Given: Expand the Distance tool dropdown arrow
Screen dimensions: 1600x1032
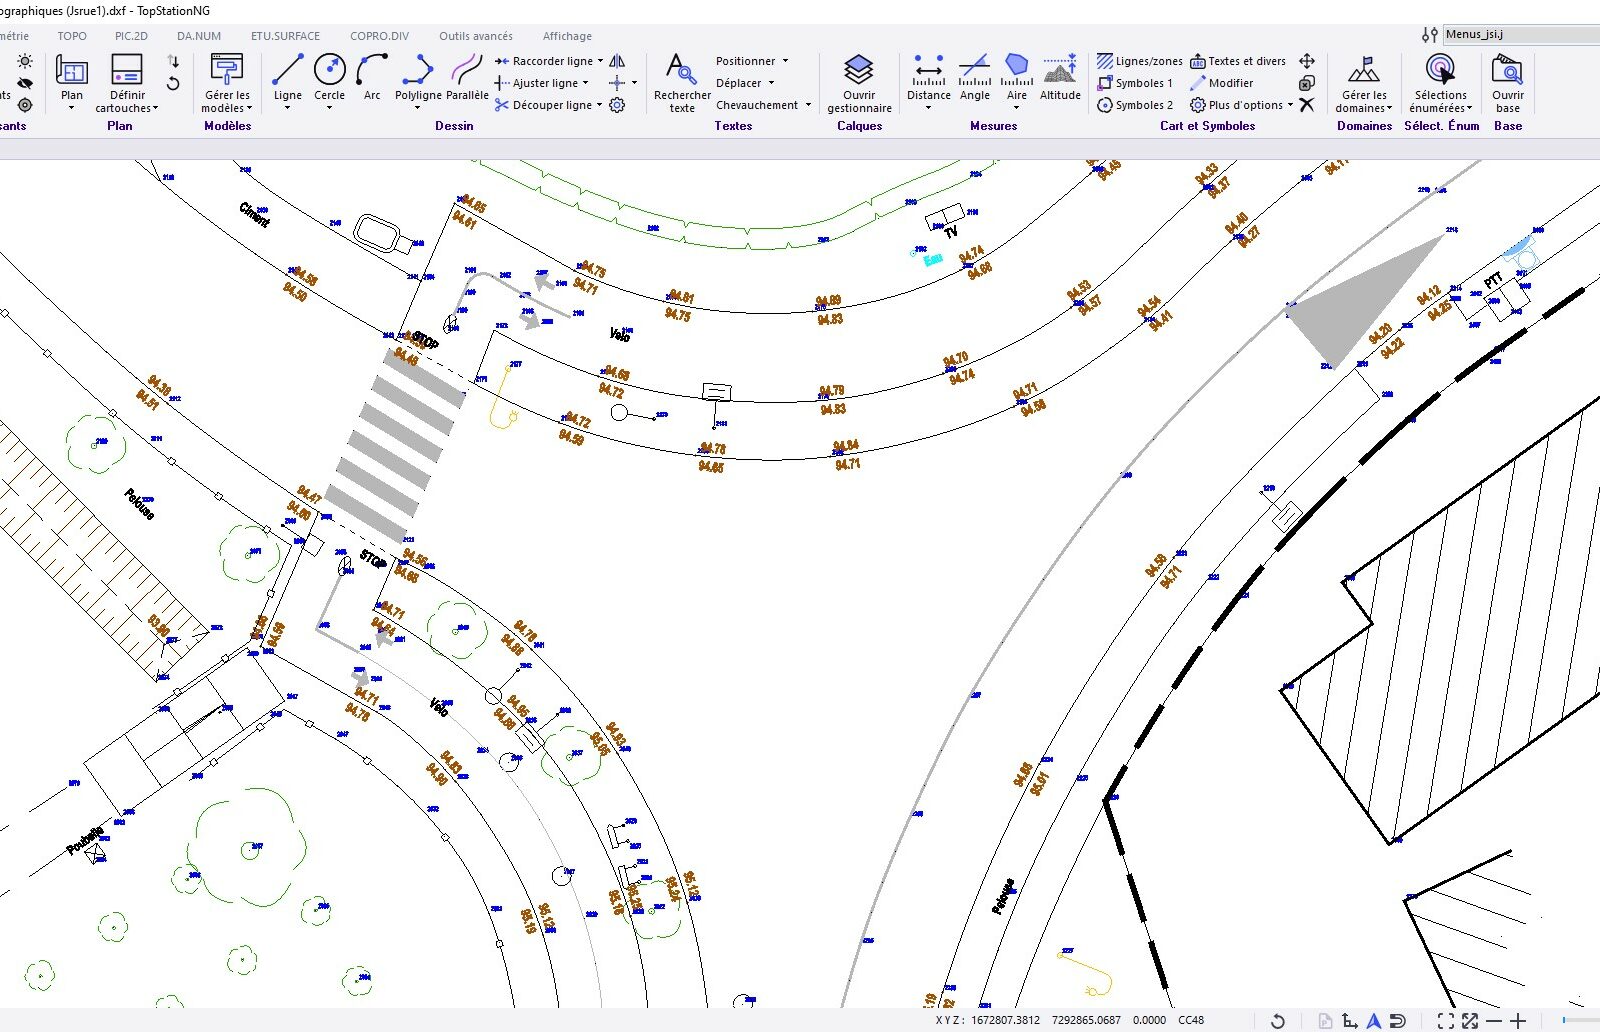Looking at the screenshot, I should pyautogui.click(x=928, y=108).
